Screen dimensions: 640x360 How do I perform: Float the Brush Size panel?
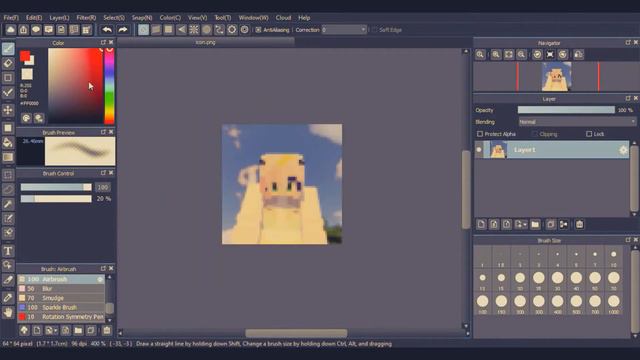pos(628,240)
